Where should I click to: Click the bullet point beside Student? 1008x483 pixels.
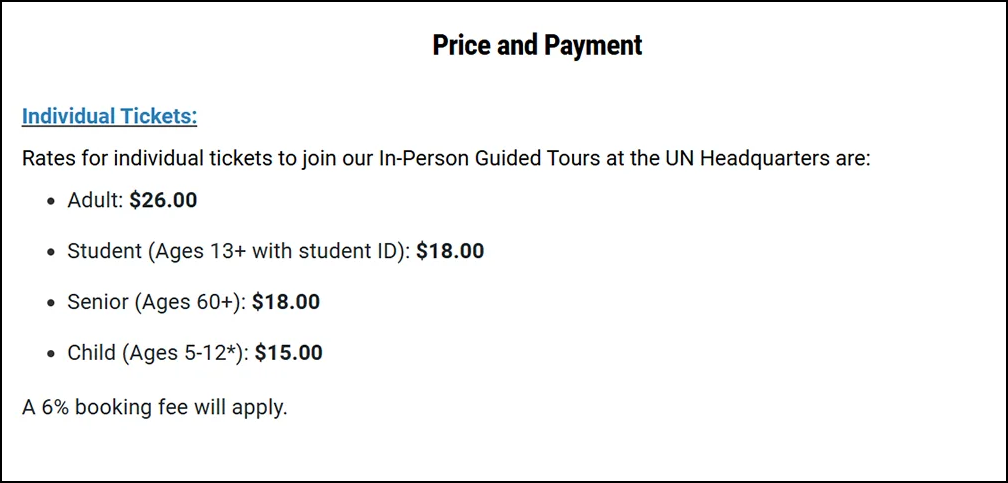(51, 252)
